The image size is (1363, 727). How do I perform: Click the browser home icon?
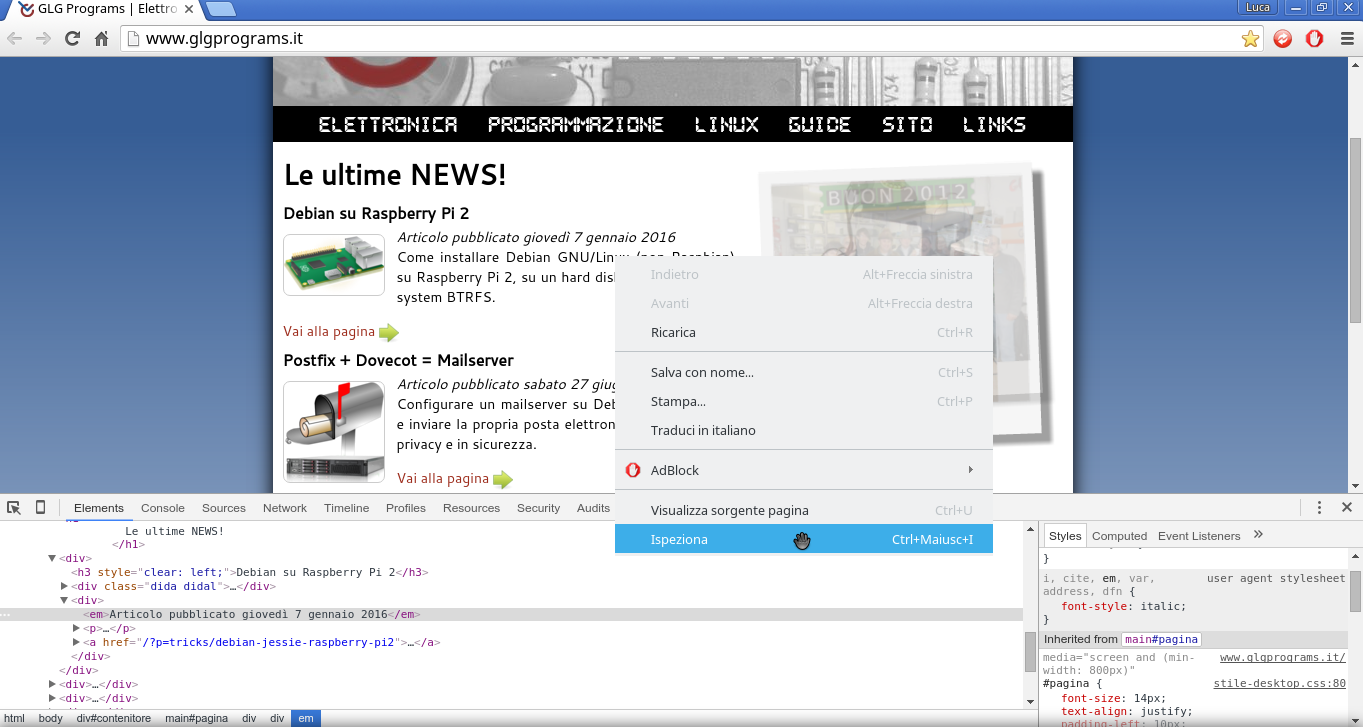(99, 39)
